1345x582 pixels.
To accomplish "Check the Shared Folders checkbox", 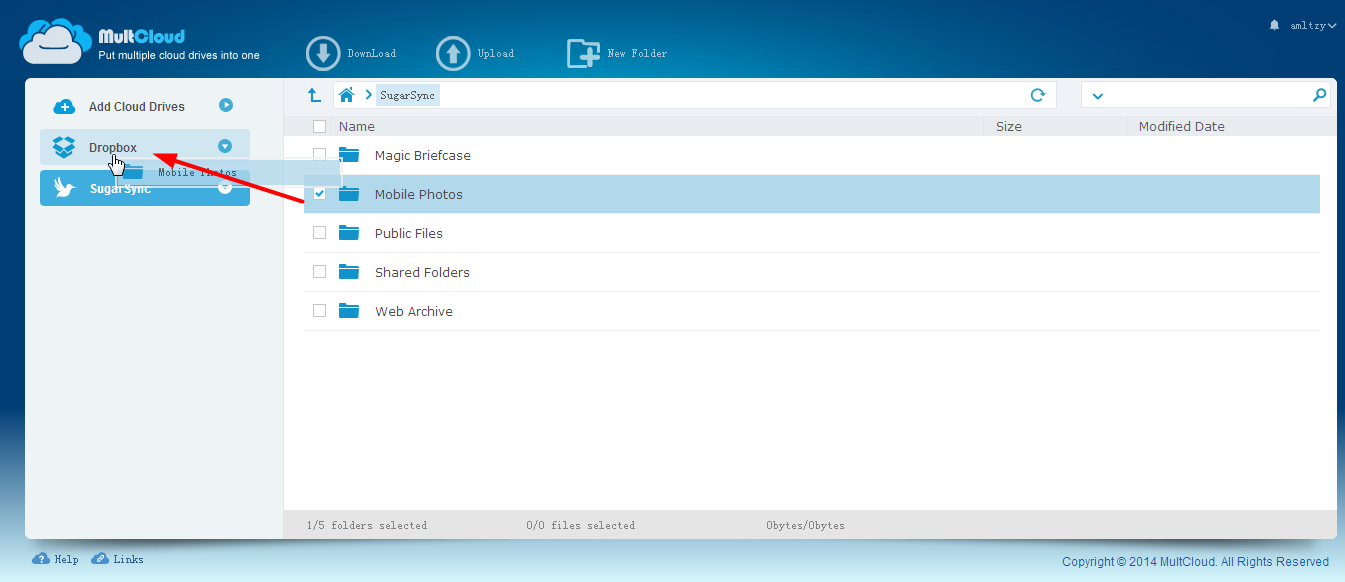I will click(x=319, y=271).
